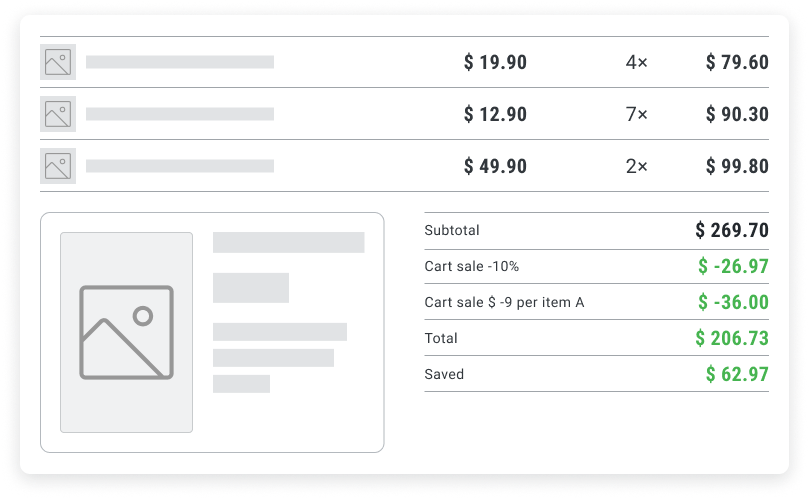
Task: Click the Cart sale $ -9 per item A label
Action: tap(504, 302)
